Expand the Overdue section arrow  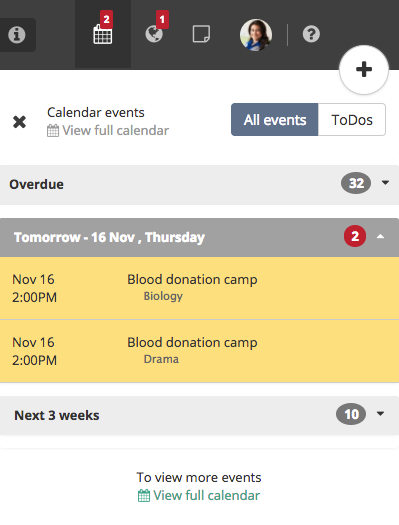(x=385, y=183)
